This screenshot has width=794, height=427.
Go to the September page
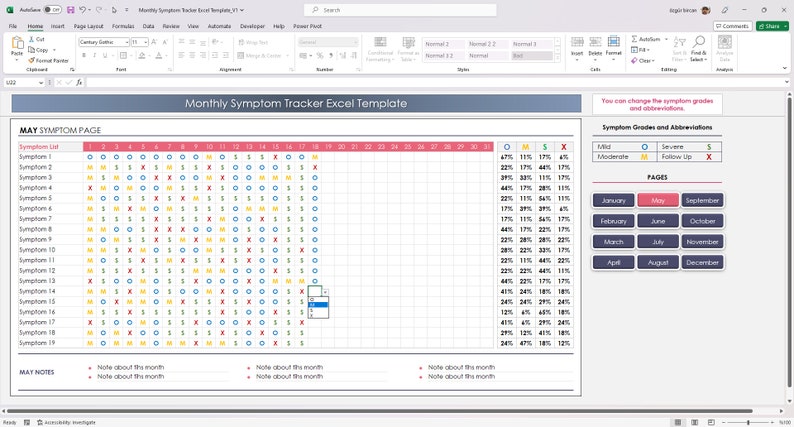click(702, 201)
